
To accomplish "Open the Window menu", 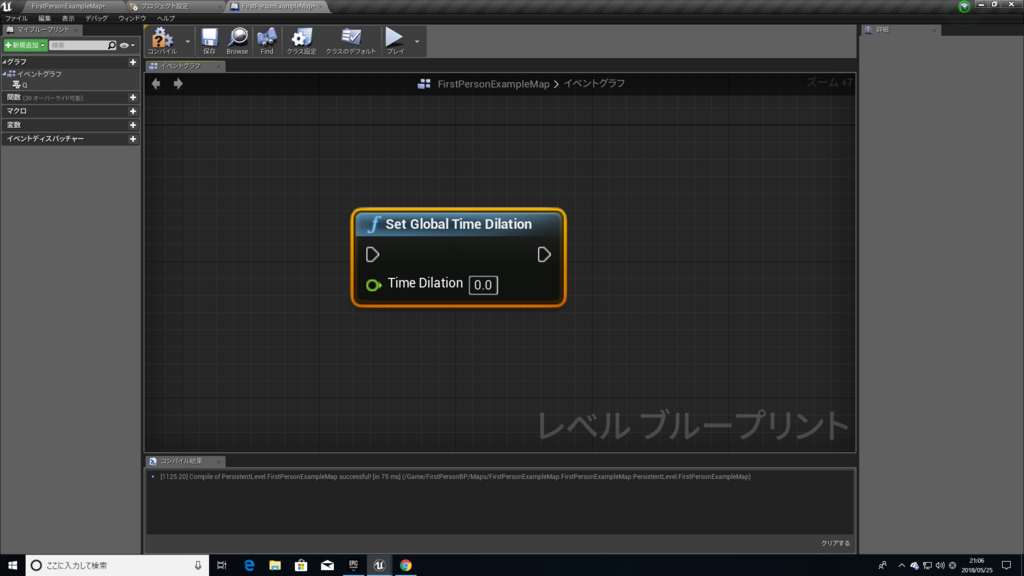I will (132, 18).
